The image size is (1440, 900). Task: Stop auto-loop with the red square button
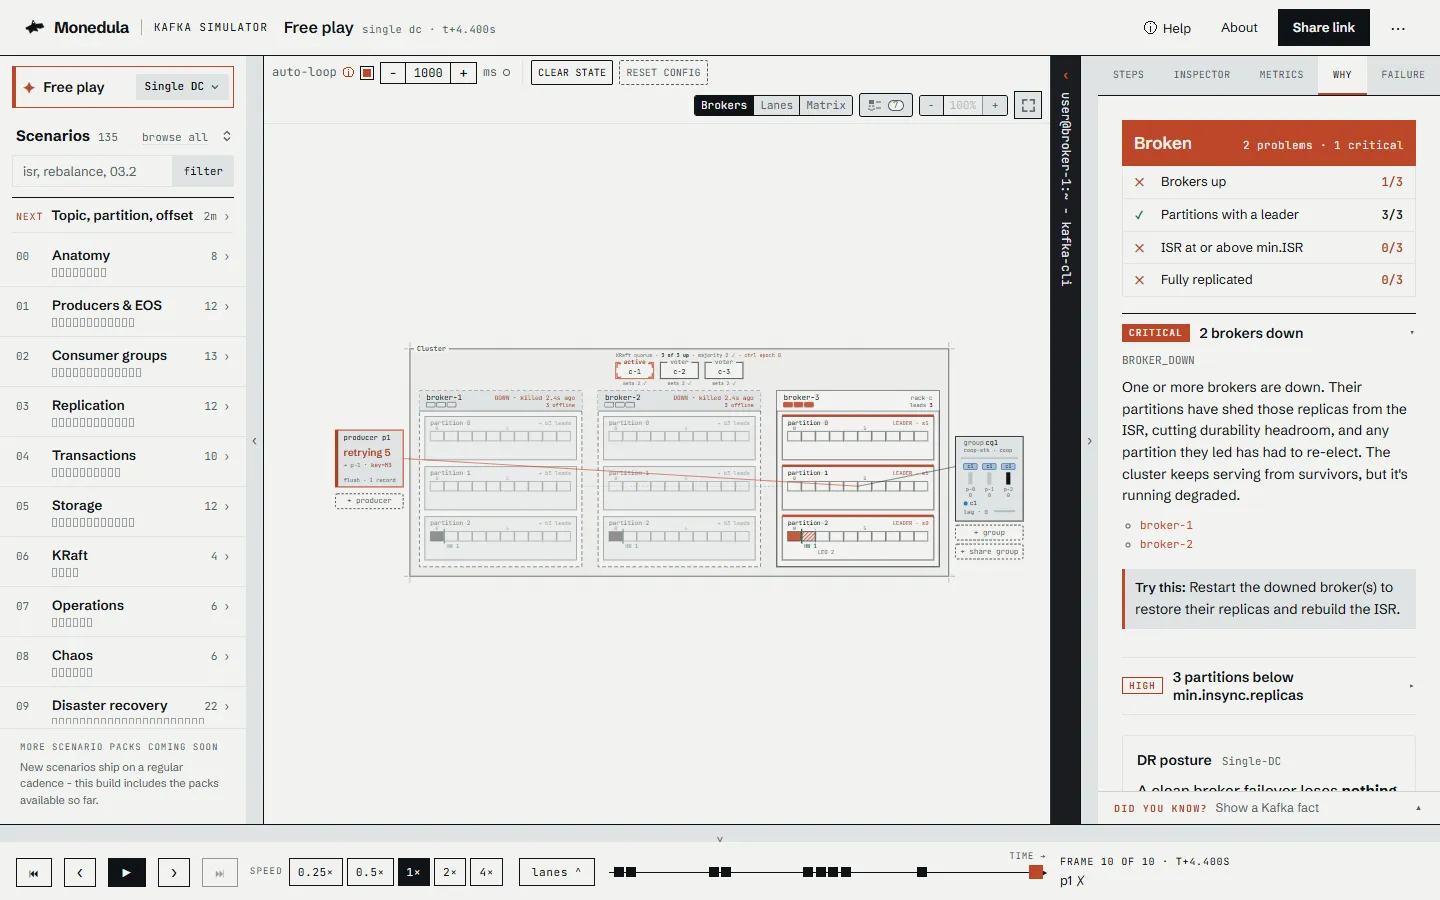tap(367, 72)
